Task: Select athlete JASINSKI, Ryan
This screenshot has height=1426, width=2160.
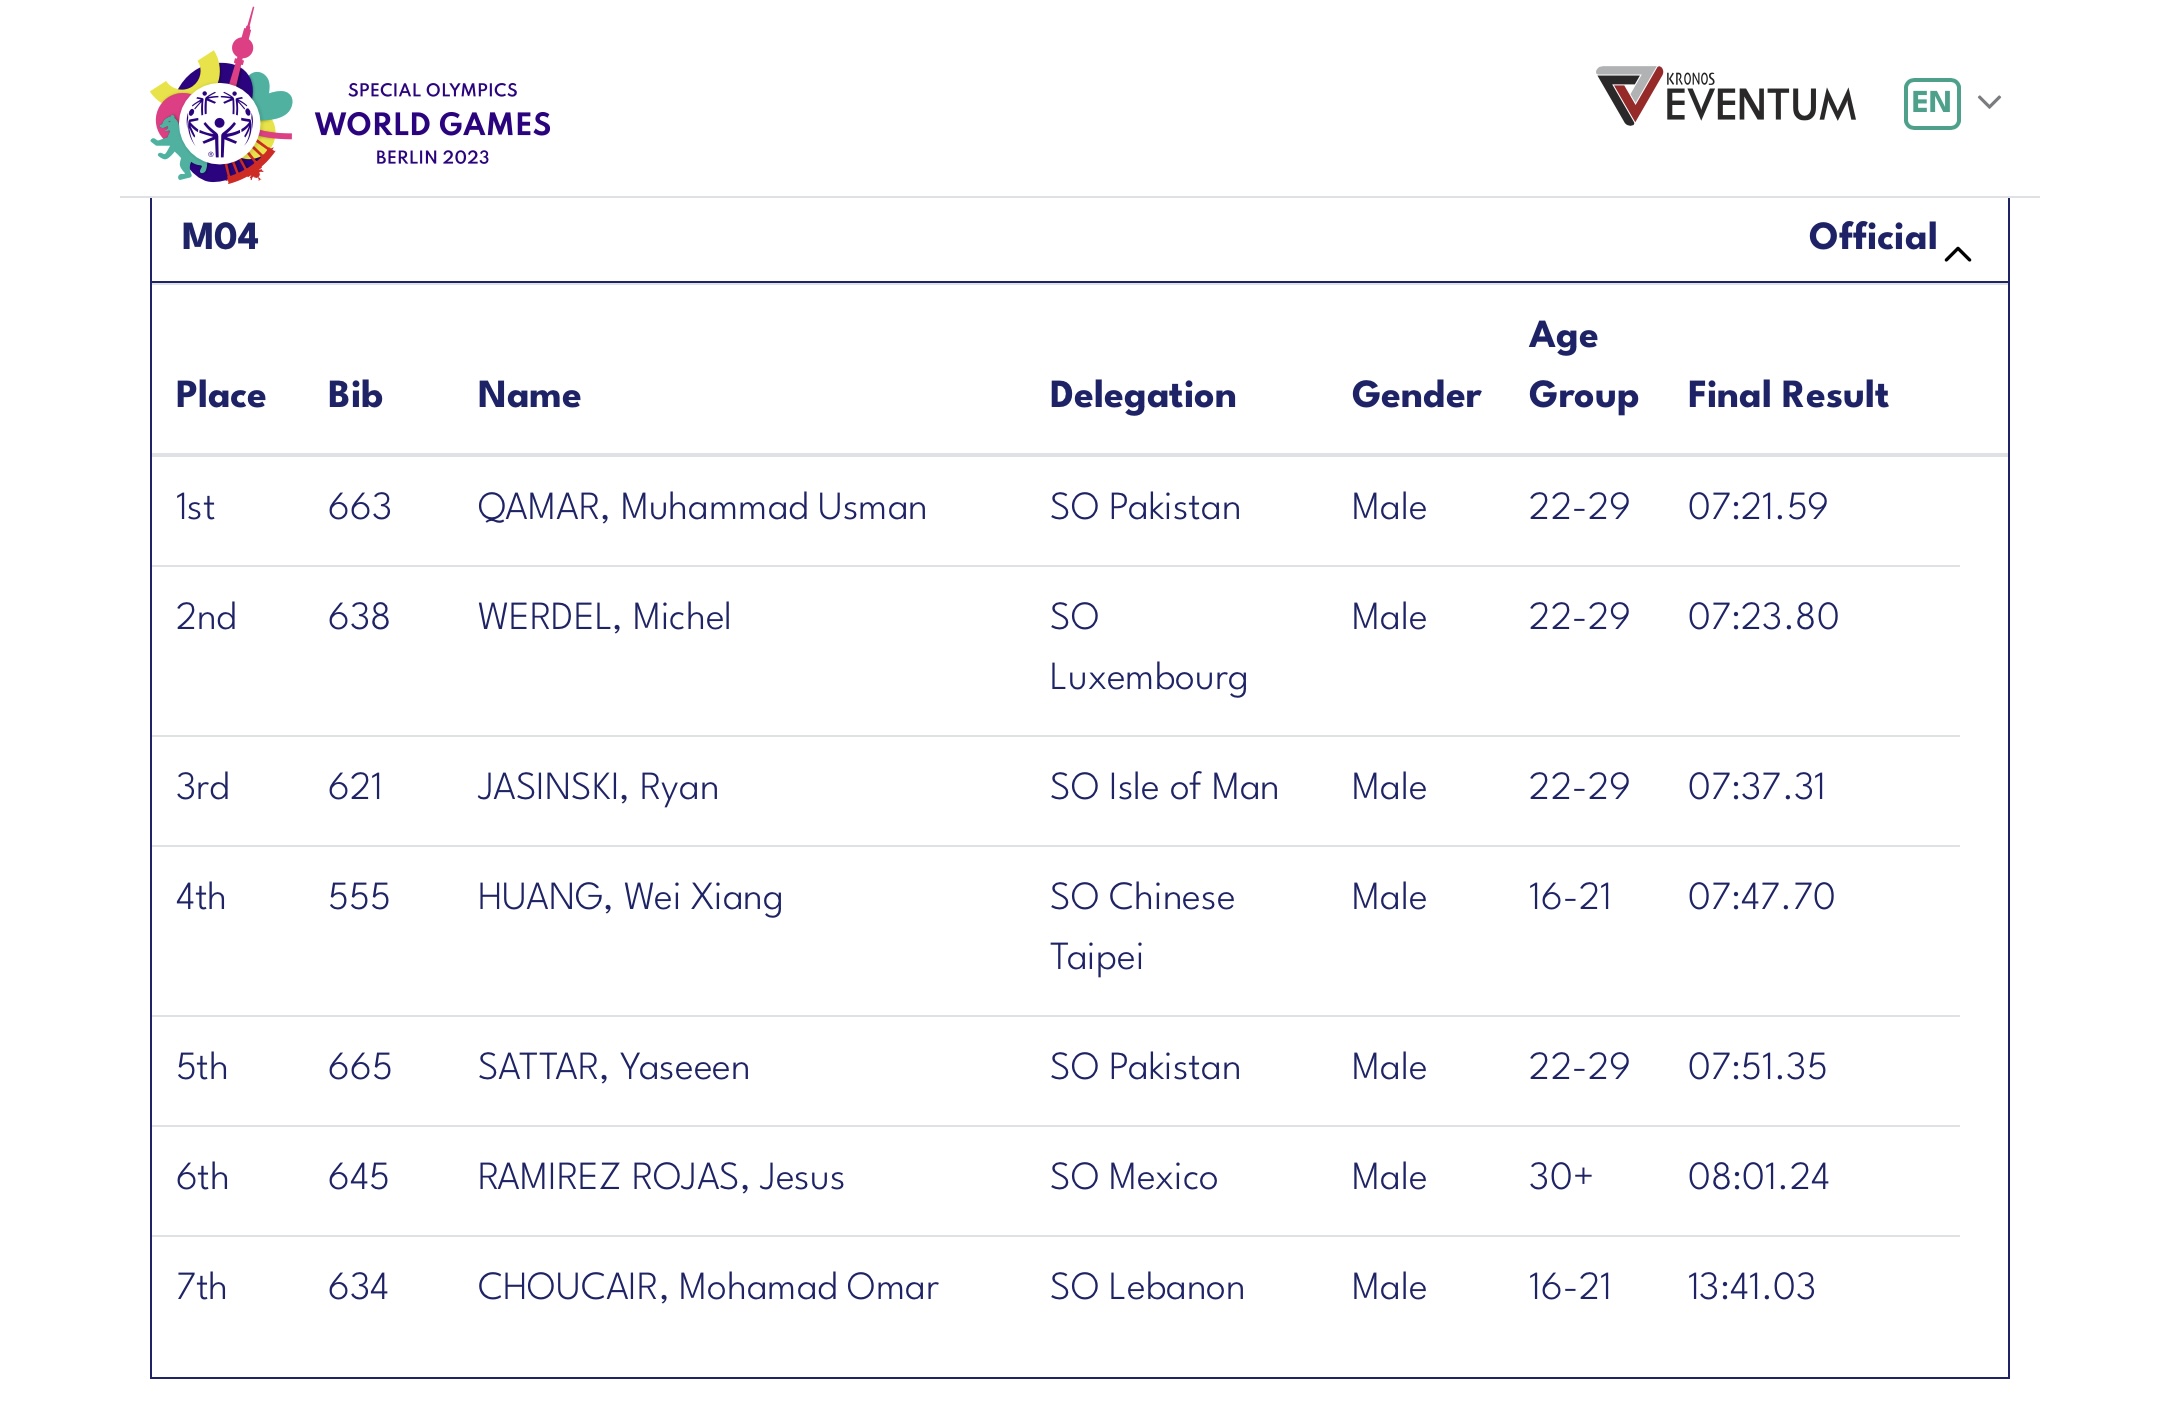Action: click(598, 787)
